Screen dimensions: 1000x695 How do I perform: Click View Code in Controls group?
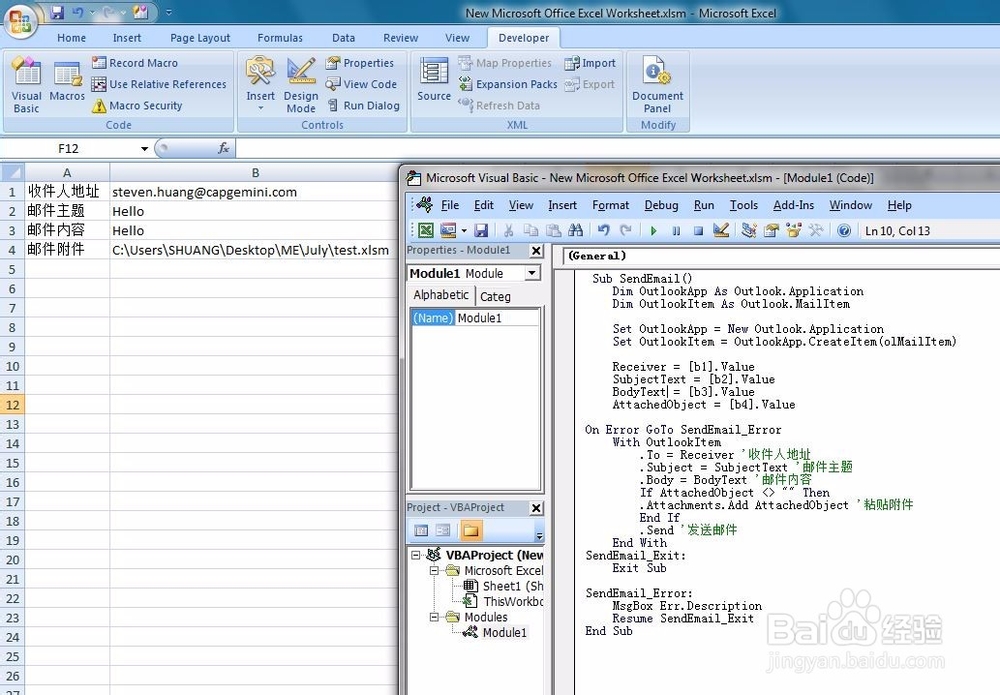click(x=361, y=84)
